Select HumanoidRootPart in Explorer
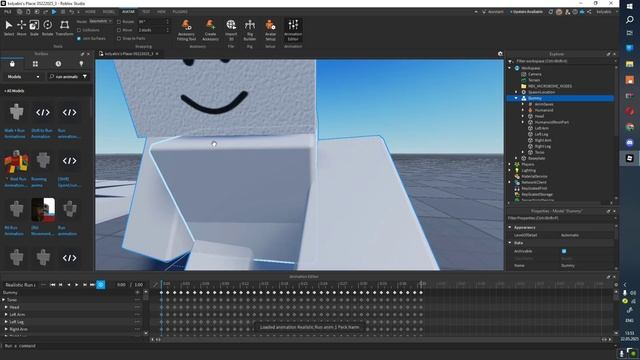This screenshot has height=360, width=640. pos(551,122)
